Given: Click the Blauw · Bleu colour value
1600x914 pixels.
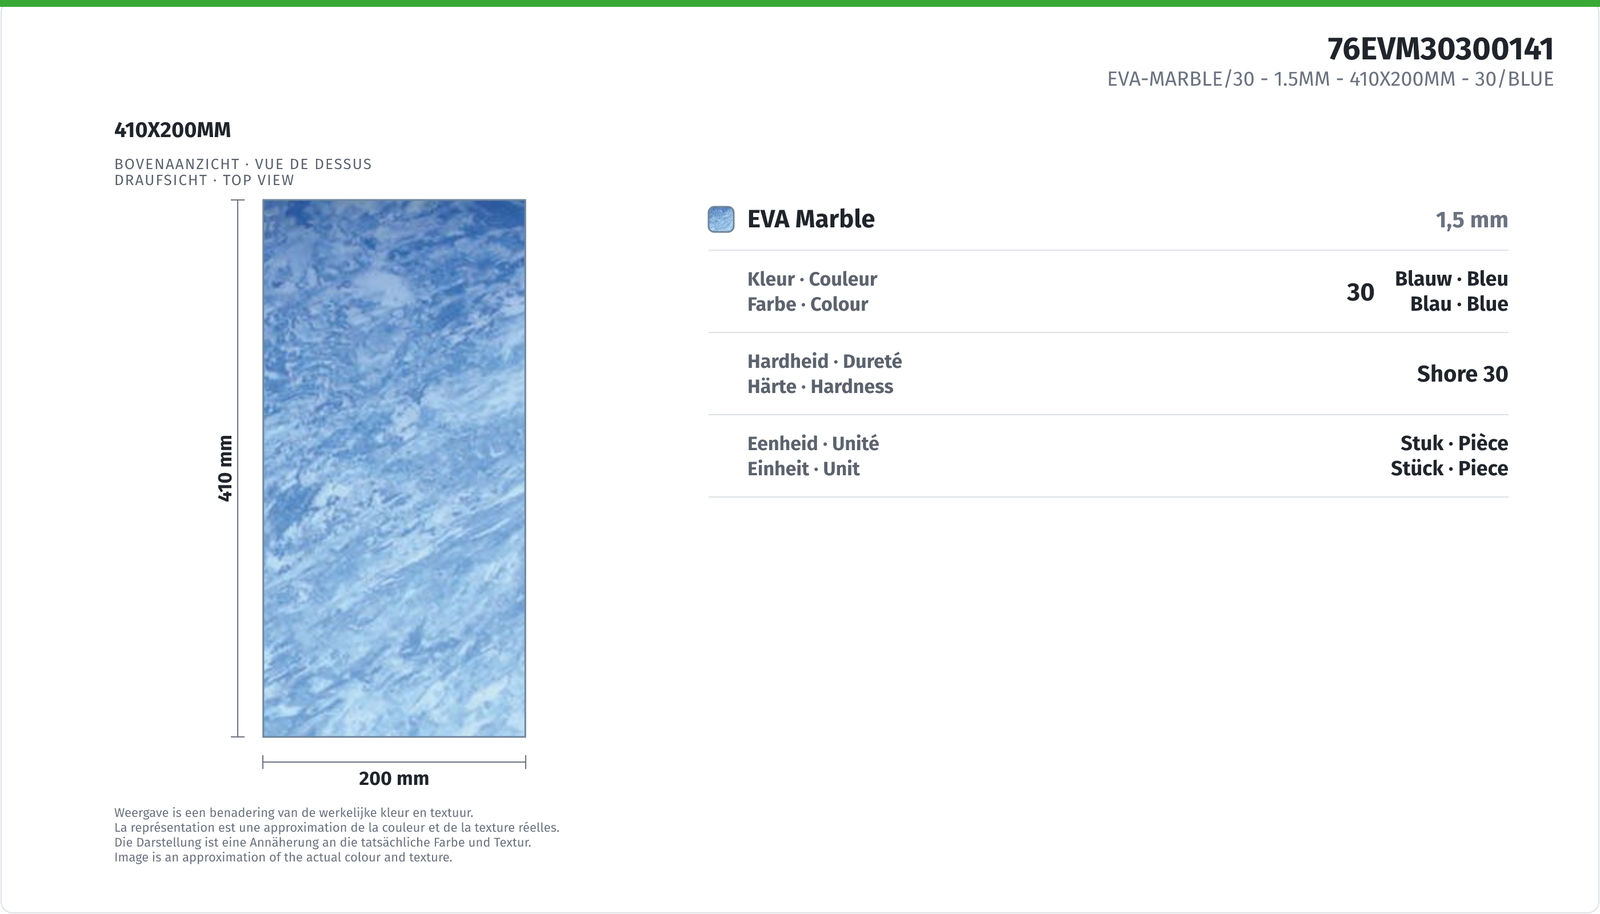Looking at the screenshot, I should [1451, 279].
